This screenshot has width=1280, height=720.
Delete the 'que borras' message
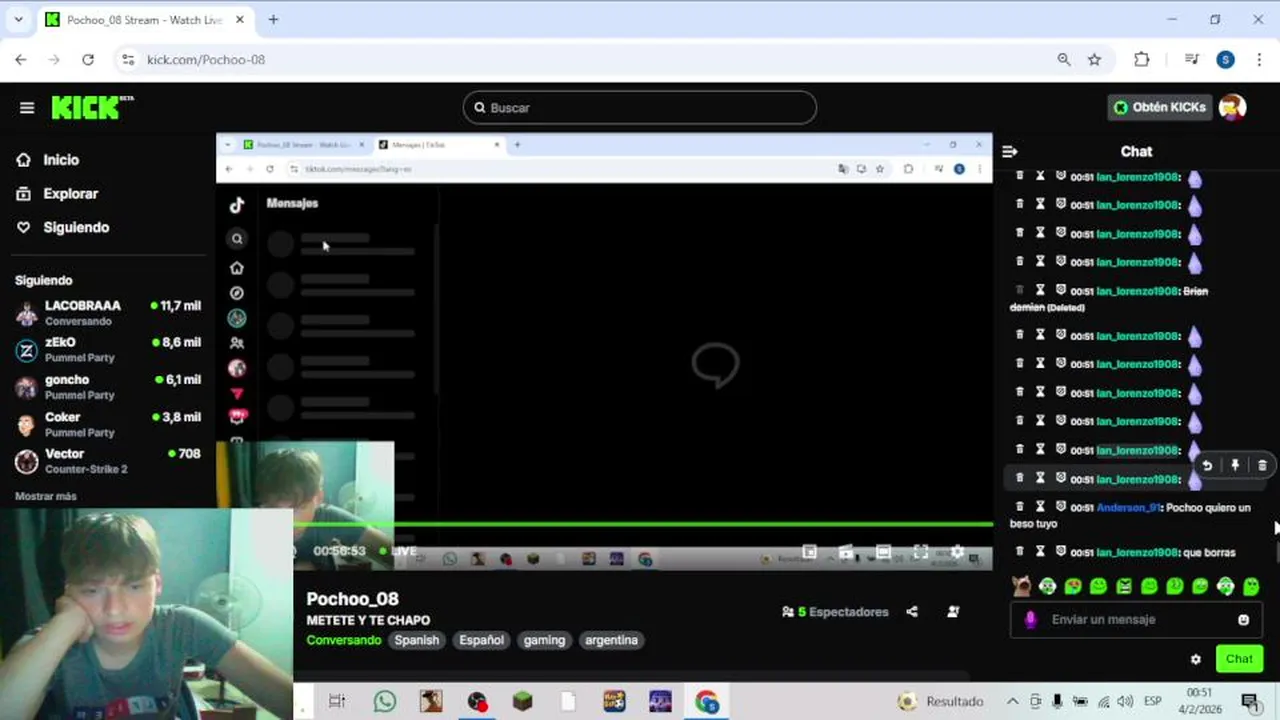1020,551
